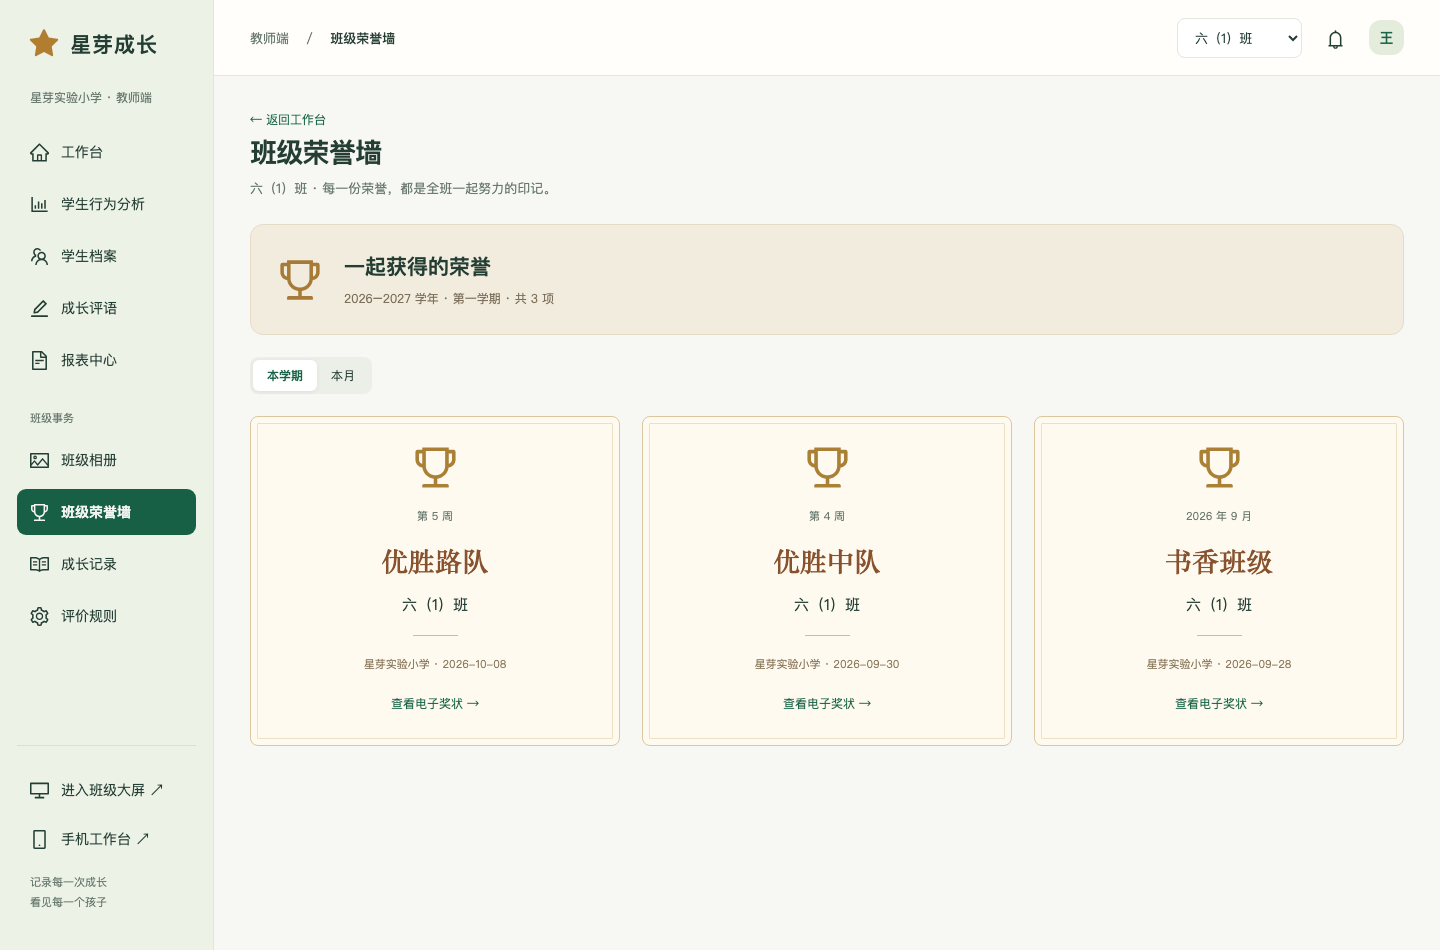Open 评价规则 in the sidebar
The height and width of the screenshot is (950, 1440).
click(106, 616)
